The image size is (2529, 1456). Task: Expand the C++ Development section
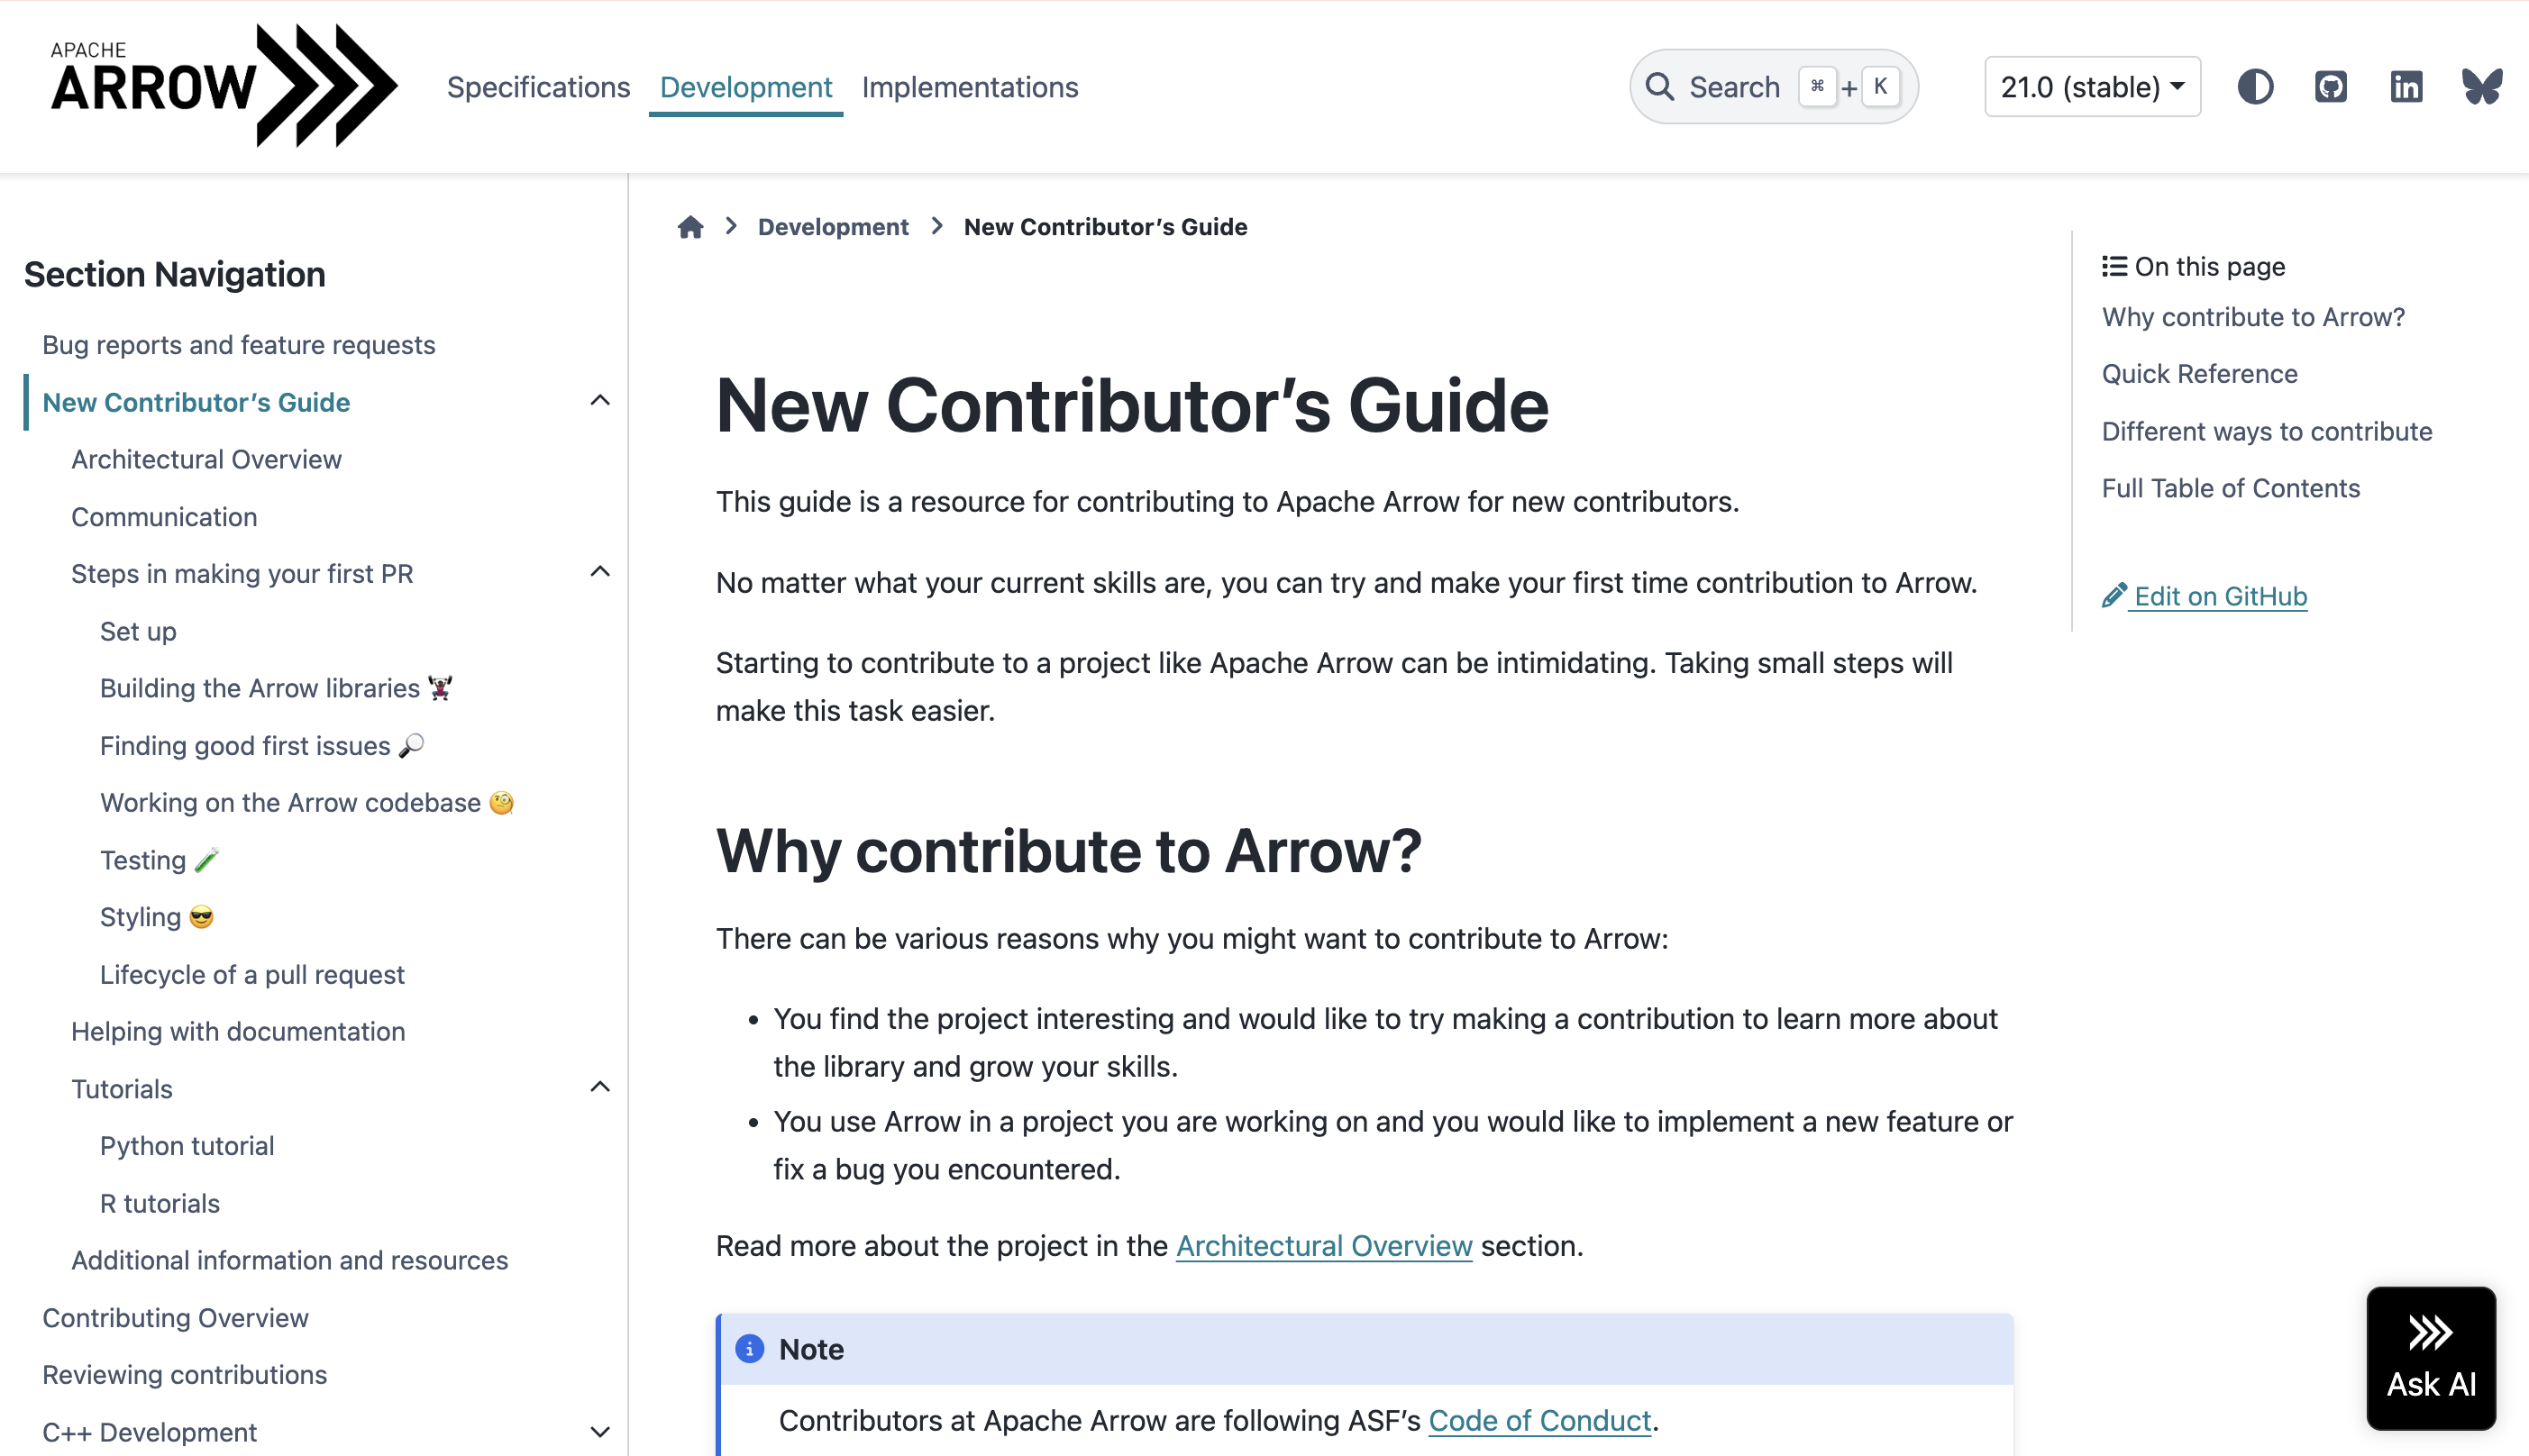click(599, 1431)
